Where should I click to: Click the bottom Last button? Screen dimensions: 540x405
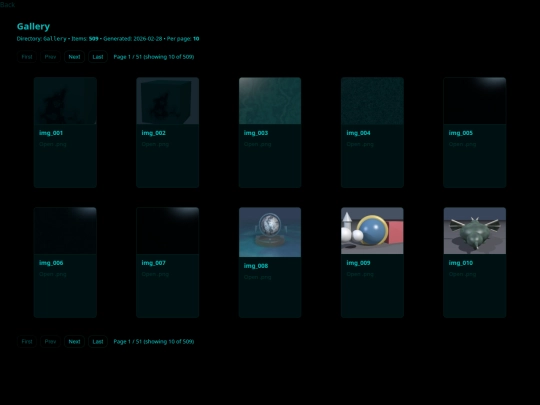click(98, 342)
